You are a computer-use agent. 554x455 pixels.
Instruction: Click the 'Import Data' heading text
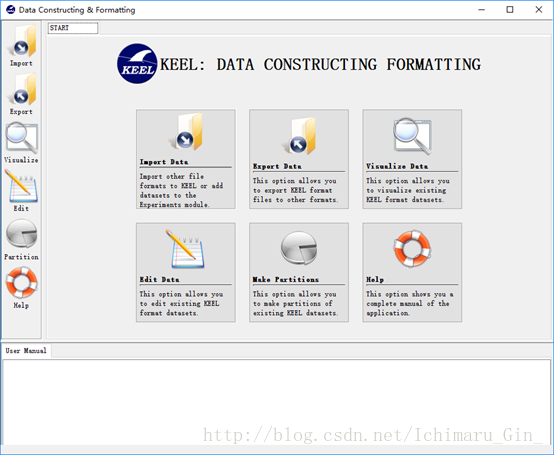[x=164, y=162]
